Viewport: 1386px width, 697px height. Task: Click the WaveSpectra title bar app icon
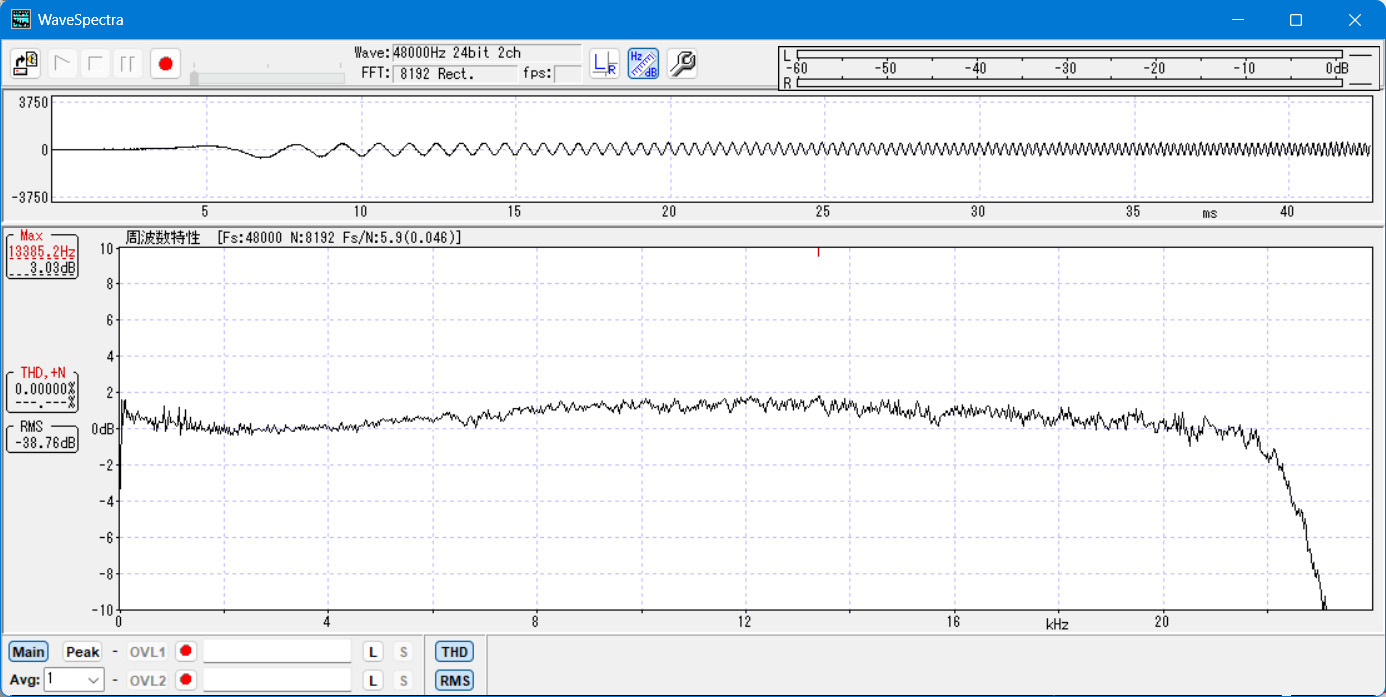20,19
